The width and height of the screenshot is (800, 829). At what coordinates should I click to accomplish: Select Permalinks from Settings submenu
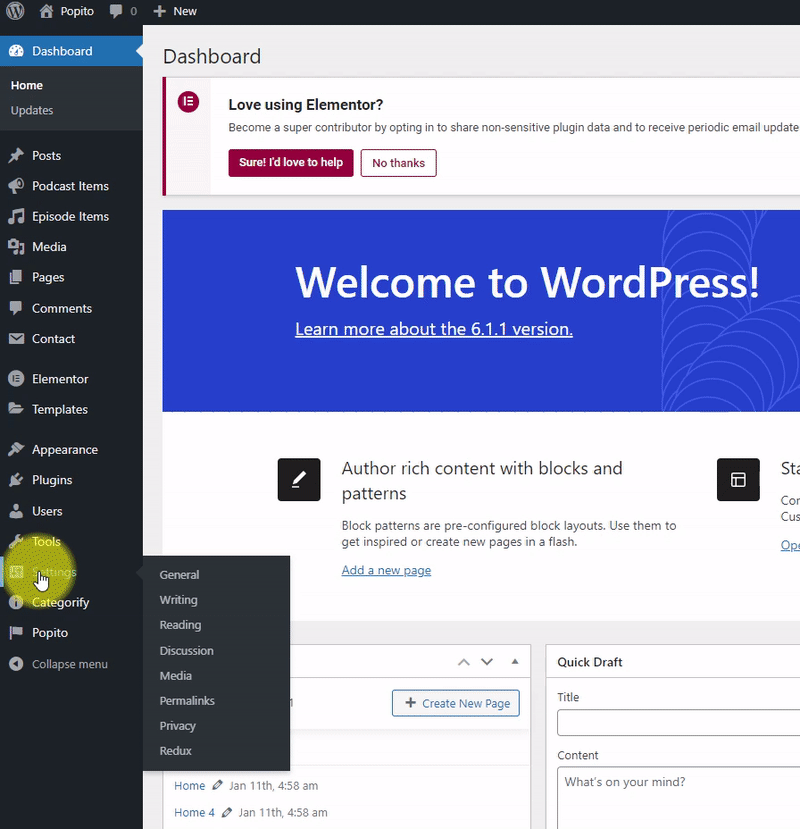[x=187, y=701]
